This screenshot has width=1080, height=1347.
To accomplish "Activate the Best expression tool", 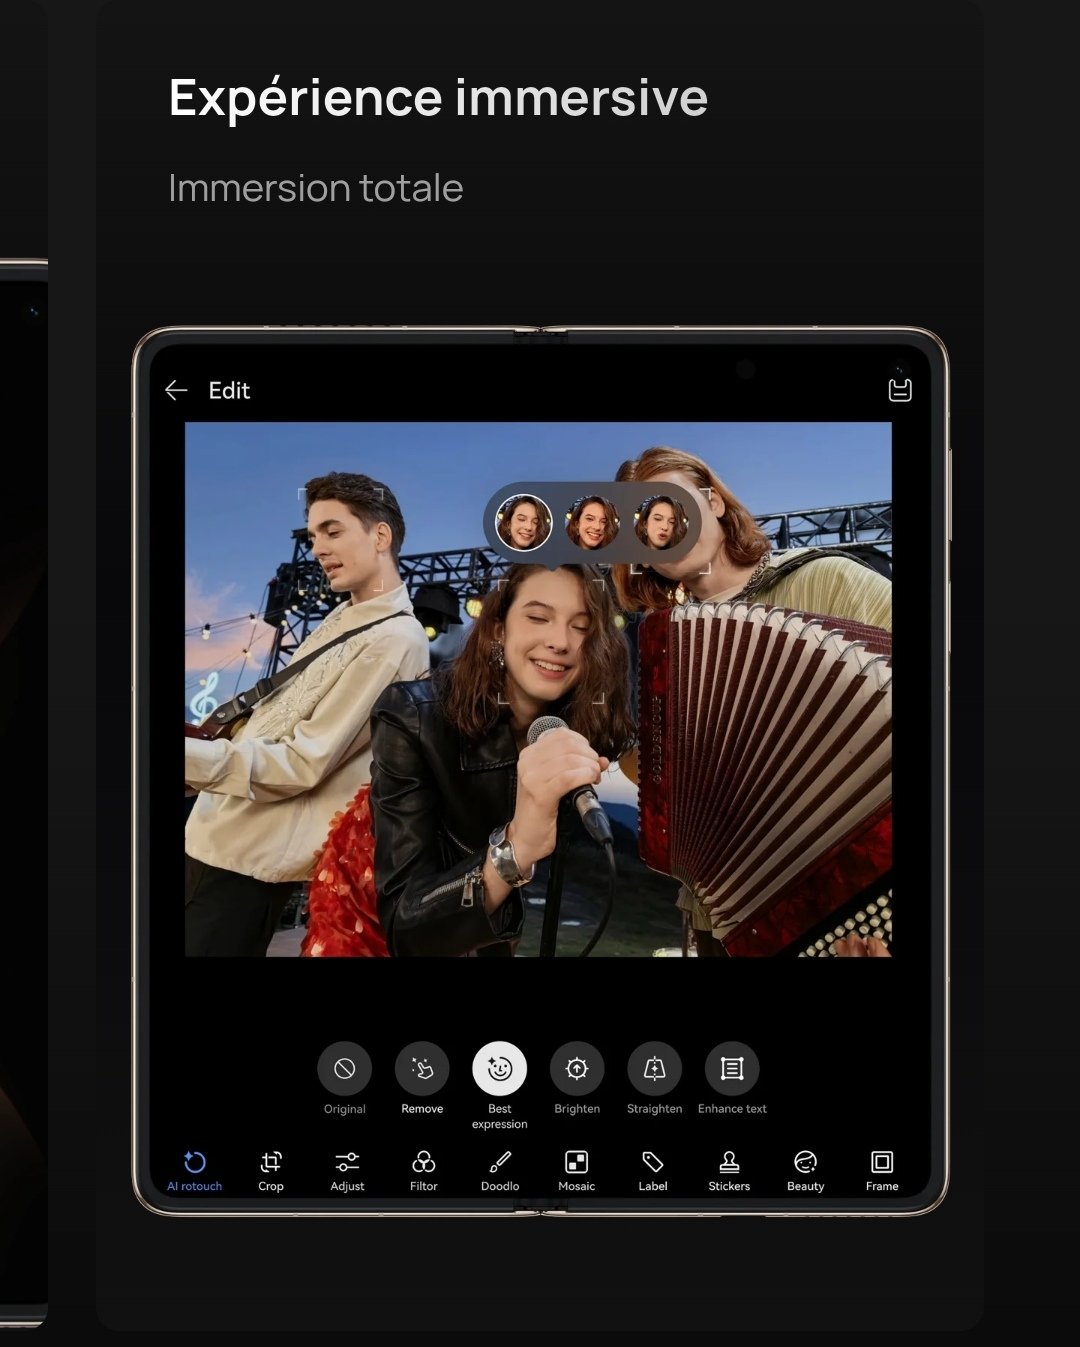I will [x=500, y=1069].
